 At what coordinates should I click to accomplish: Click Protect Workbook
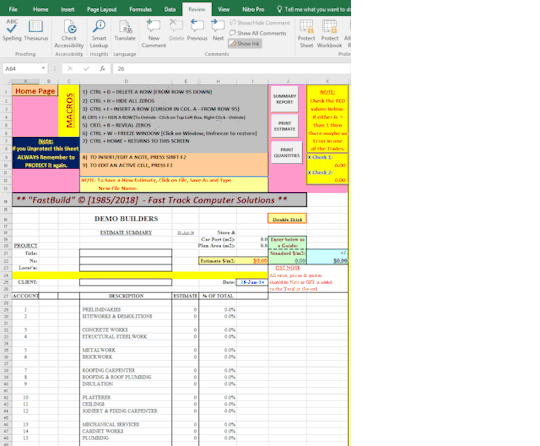[329, 33]
